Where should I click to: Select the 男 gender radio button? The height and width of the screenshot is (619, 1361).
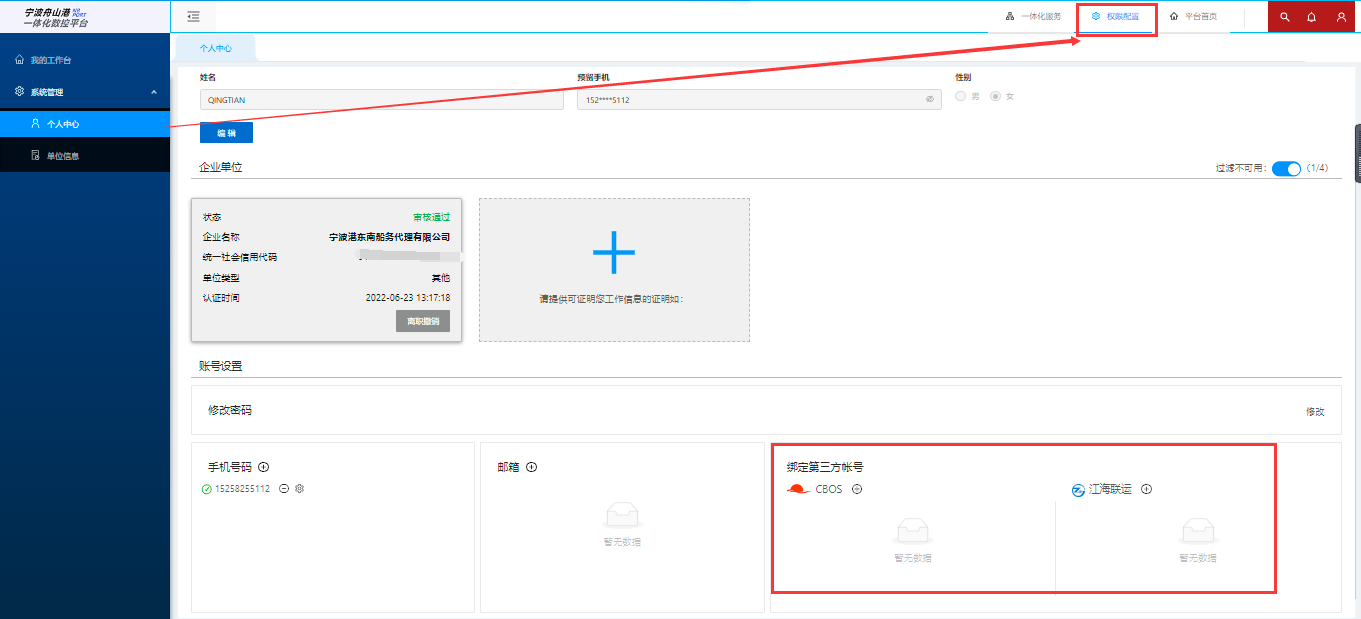pyautogui.click(x=961, y=96)
